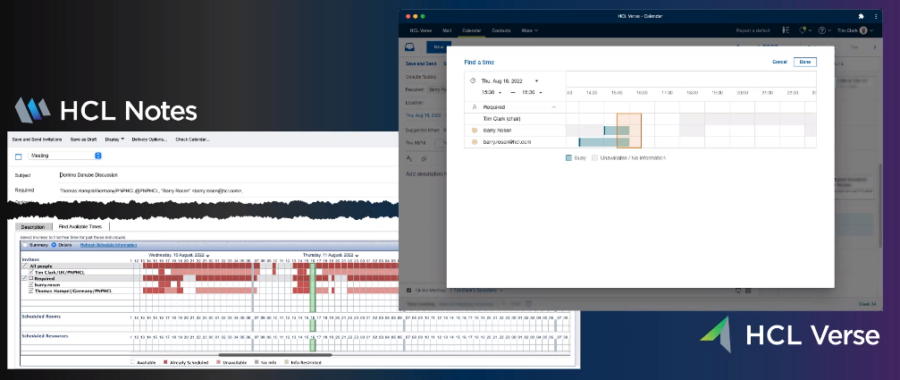Toggle the Online Meeting checkbox in Verse

click(409, 290)
